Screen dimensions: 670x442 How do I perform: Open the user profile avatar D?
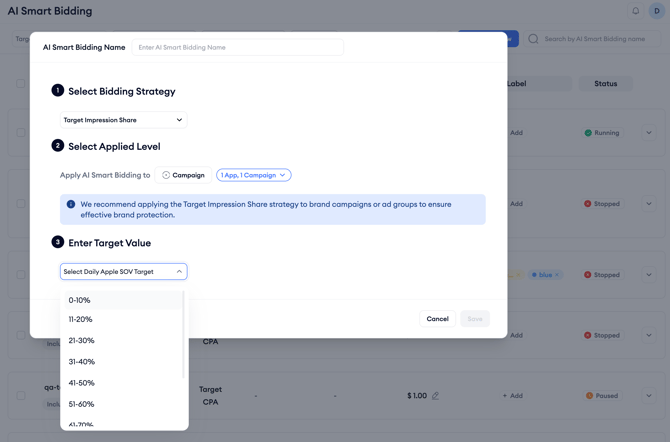click(657, 11)
